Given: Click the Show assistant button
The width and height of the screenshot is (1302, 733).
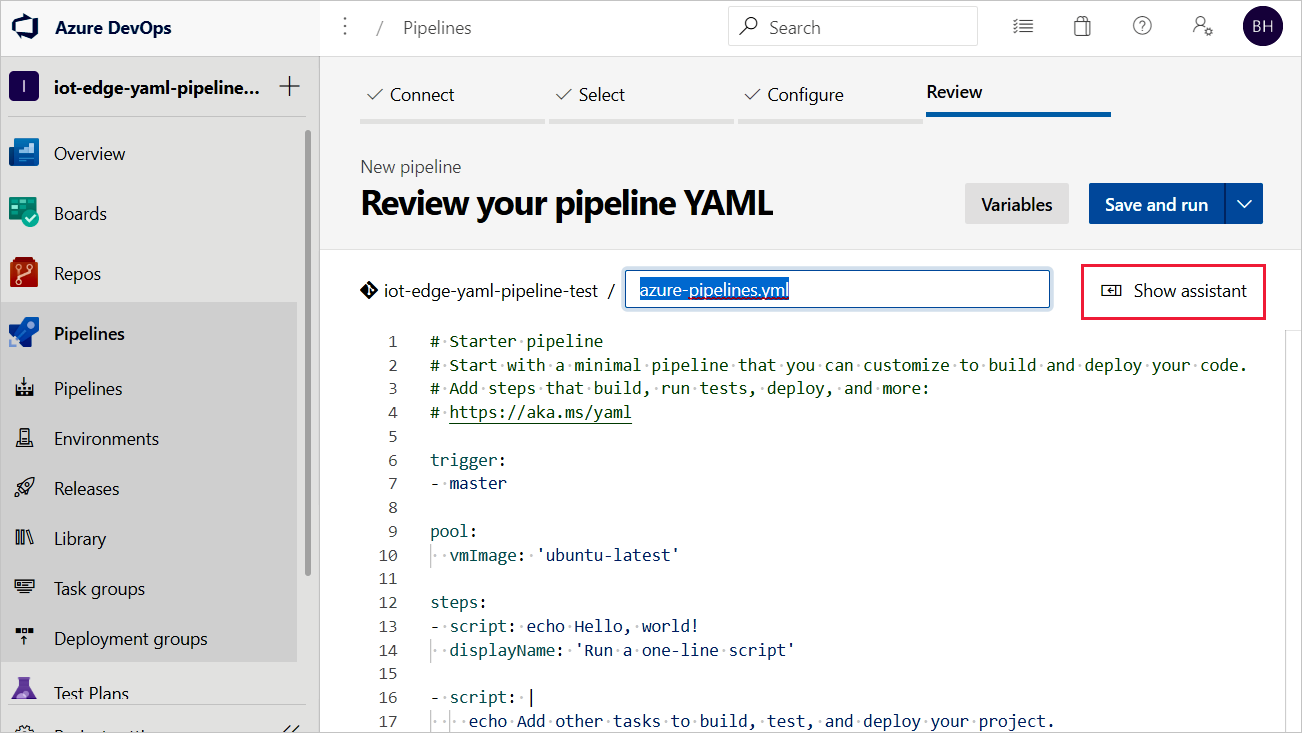Looking at the screenshot, I should point(1173,291).
